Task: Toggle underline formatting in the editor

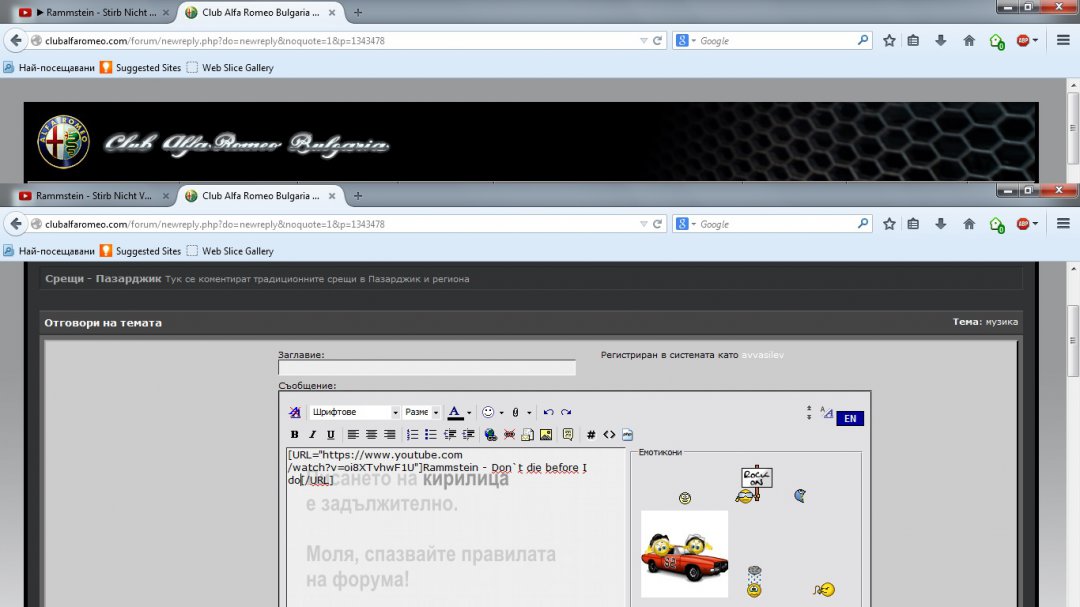Action: 331,435
